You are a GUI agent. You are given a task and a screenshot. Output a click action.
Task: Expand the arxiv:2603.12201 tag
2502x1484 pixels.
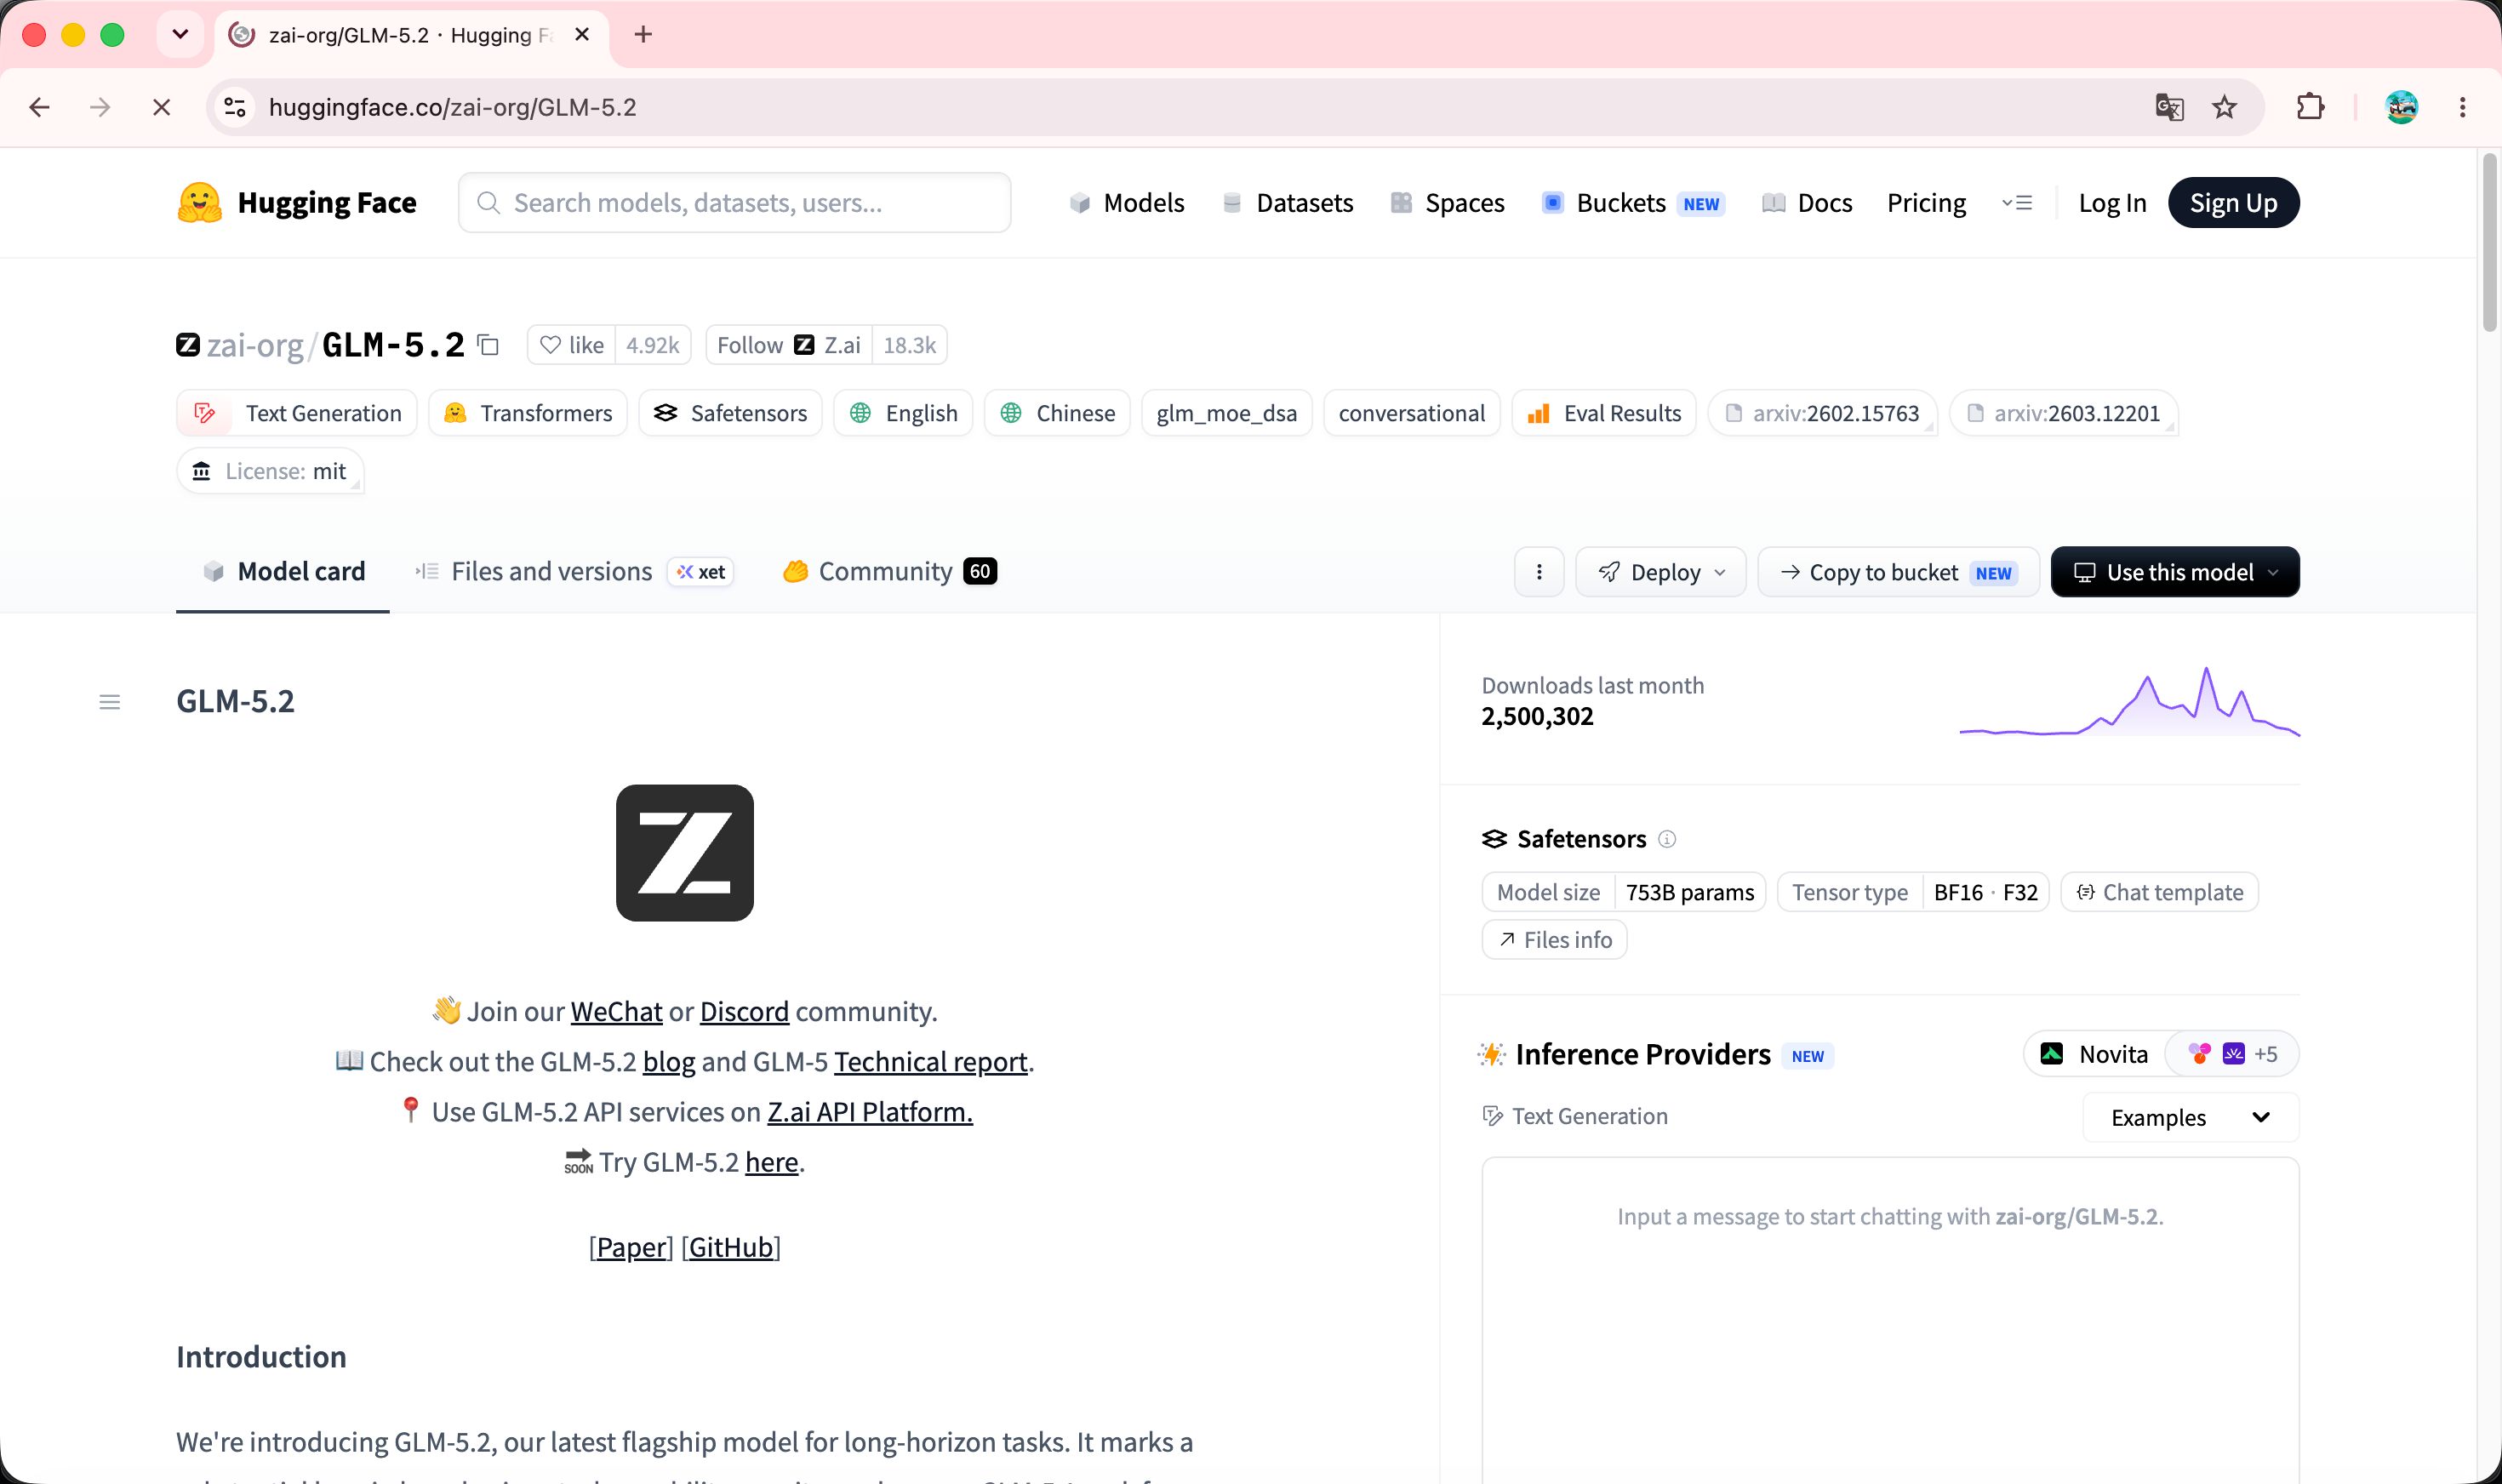coord(2064,413)
